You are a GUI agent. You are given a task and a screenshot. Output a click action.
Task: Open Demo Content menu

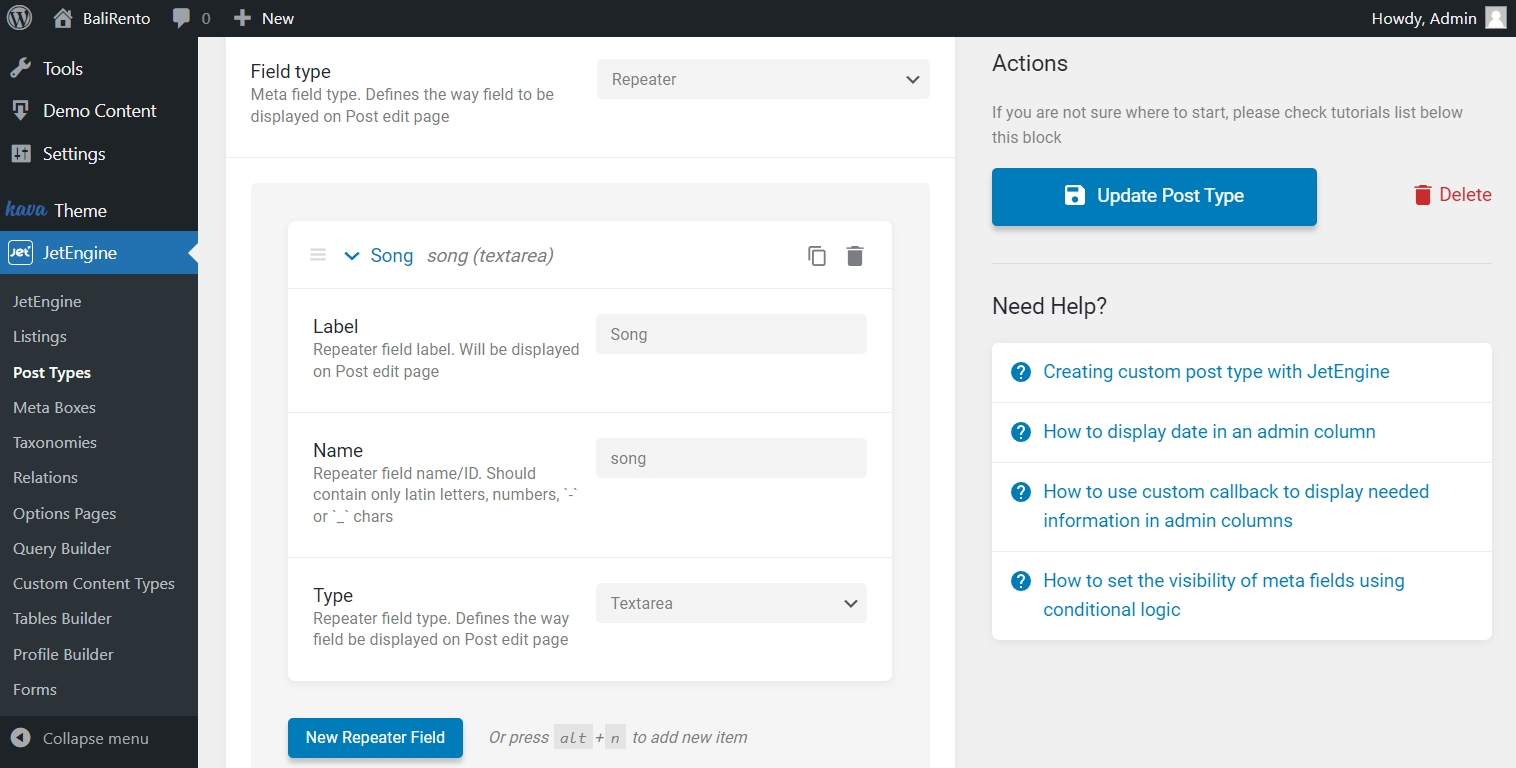pos(99,111)
